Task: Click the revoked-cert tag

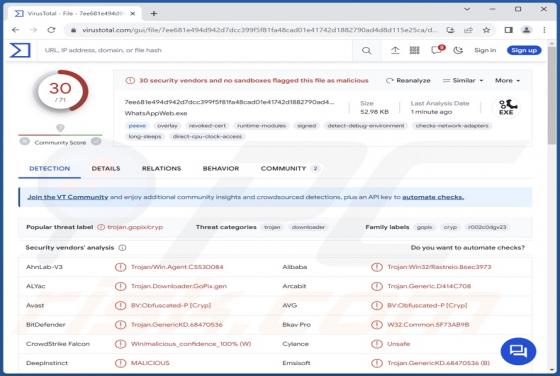Action: 207,126
